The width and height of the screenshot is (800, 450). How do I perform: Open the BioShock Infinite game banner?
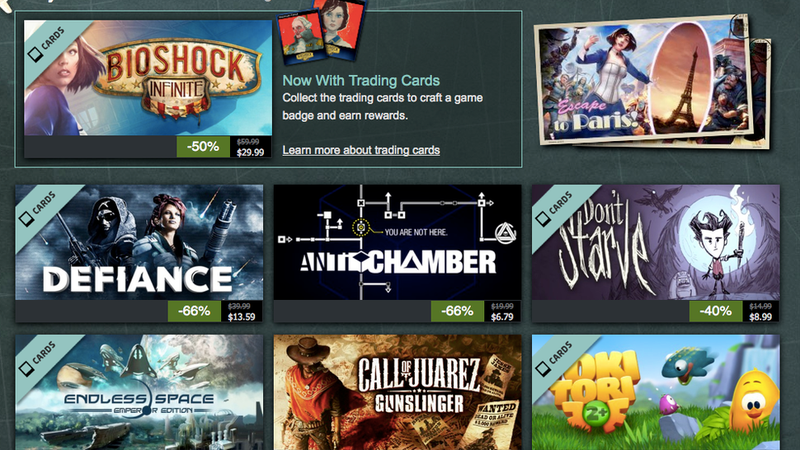(148, 78)
